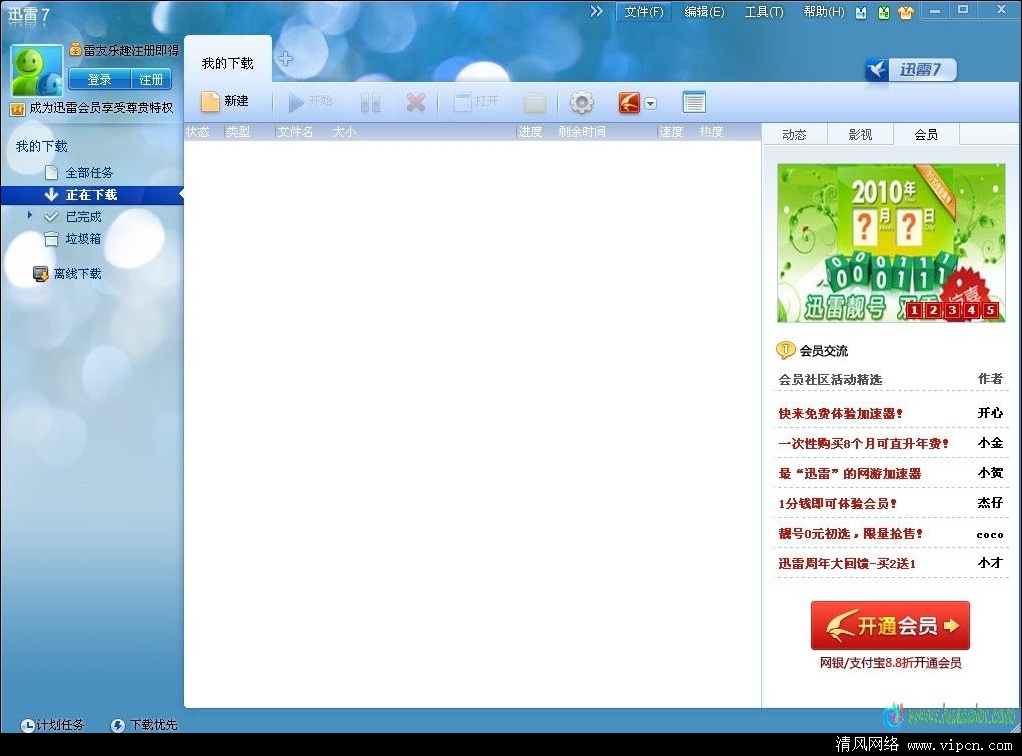
Task: Switch to 影视 tab in right panel
Action: point(860,135)
